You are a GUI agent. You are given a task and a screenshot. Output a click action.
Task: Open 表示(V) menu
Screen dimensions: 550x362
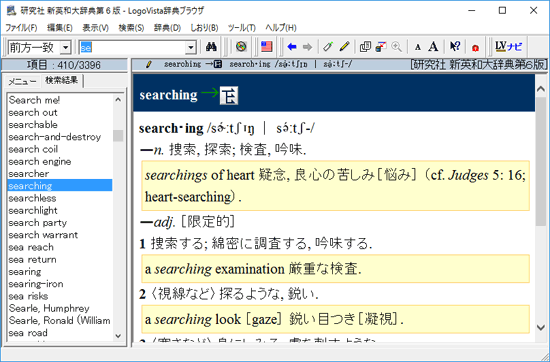pos(95,28)
